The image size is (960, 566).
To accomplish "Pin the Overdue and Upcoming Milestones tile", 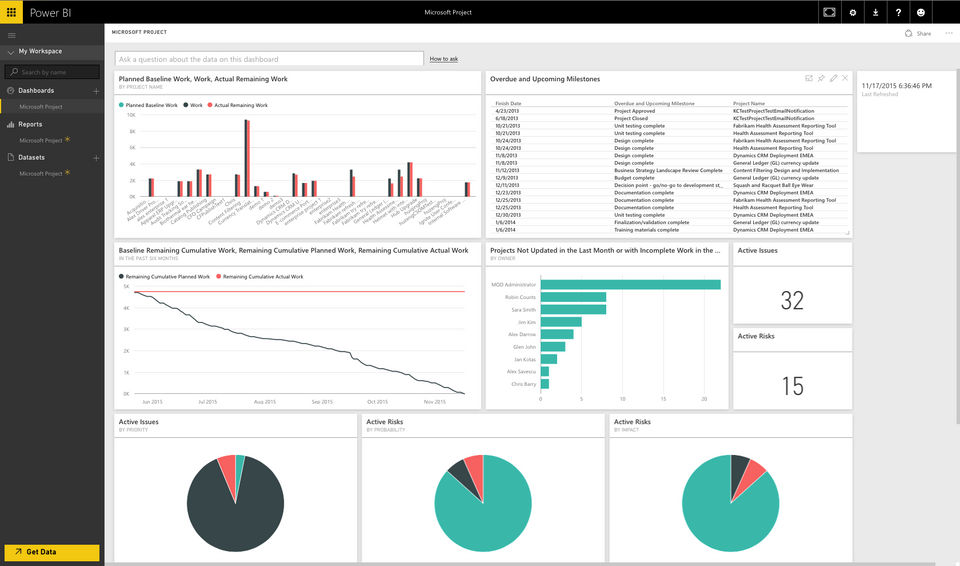I will (x=821, y=78).
